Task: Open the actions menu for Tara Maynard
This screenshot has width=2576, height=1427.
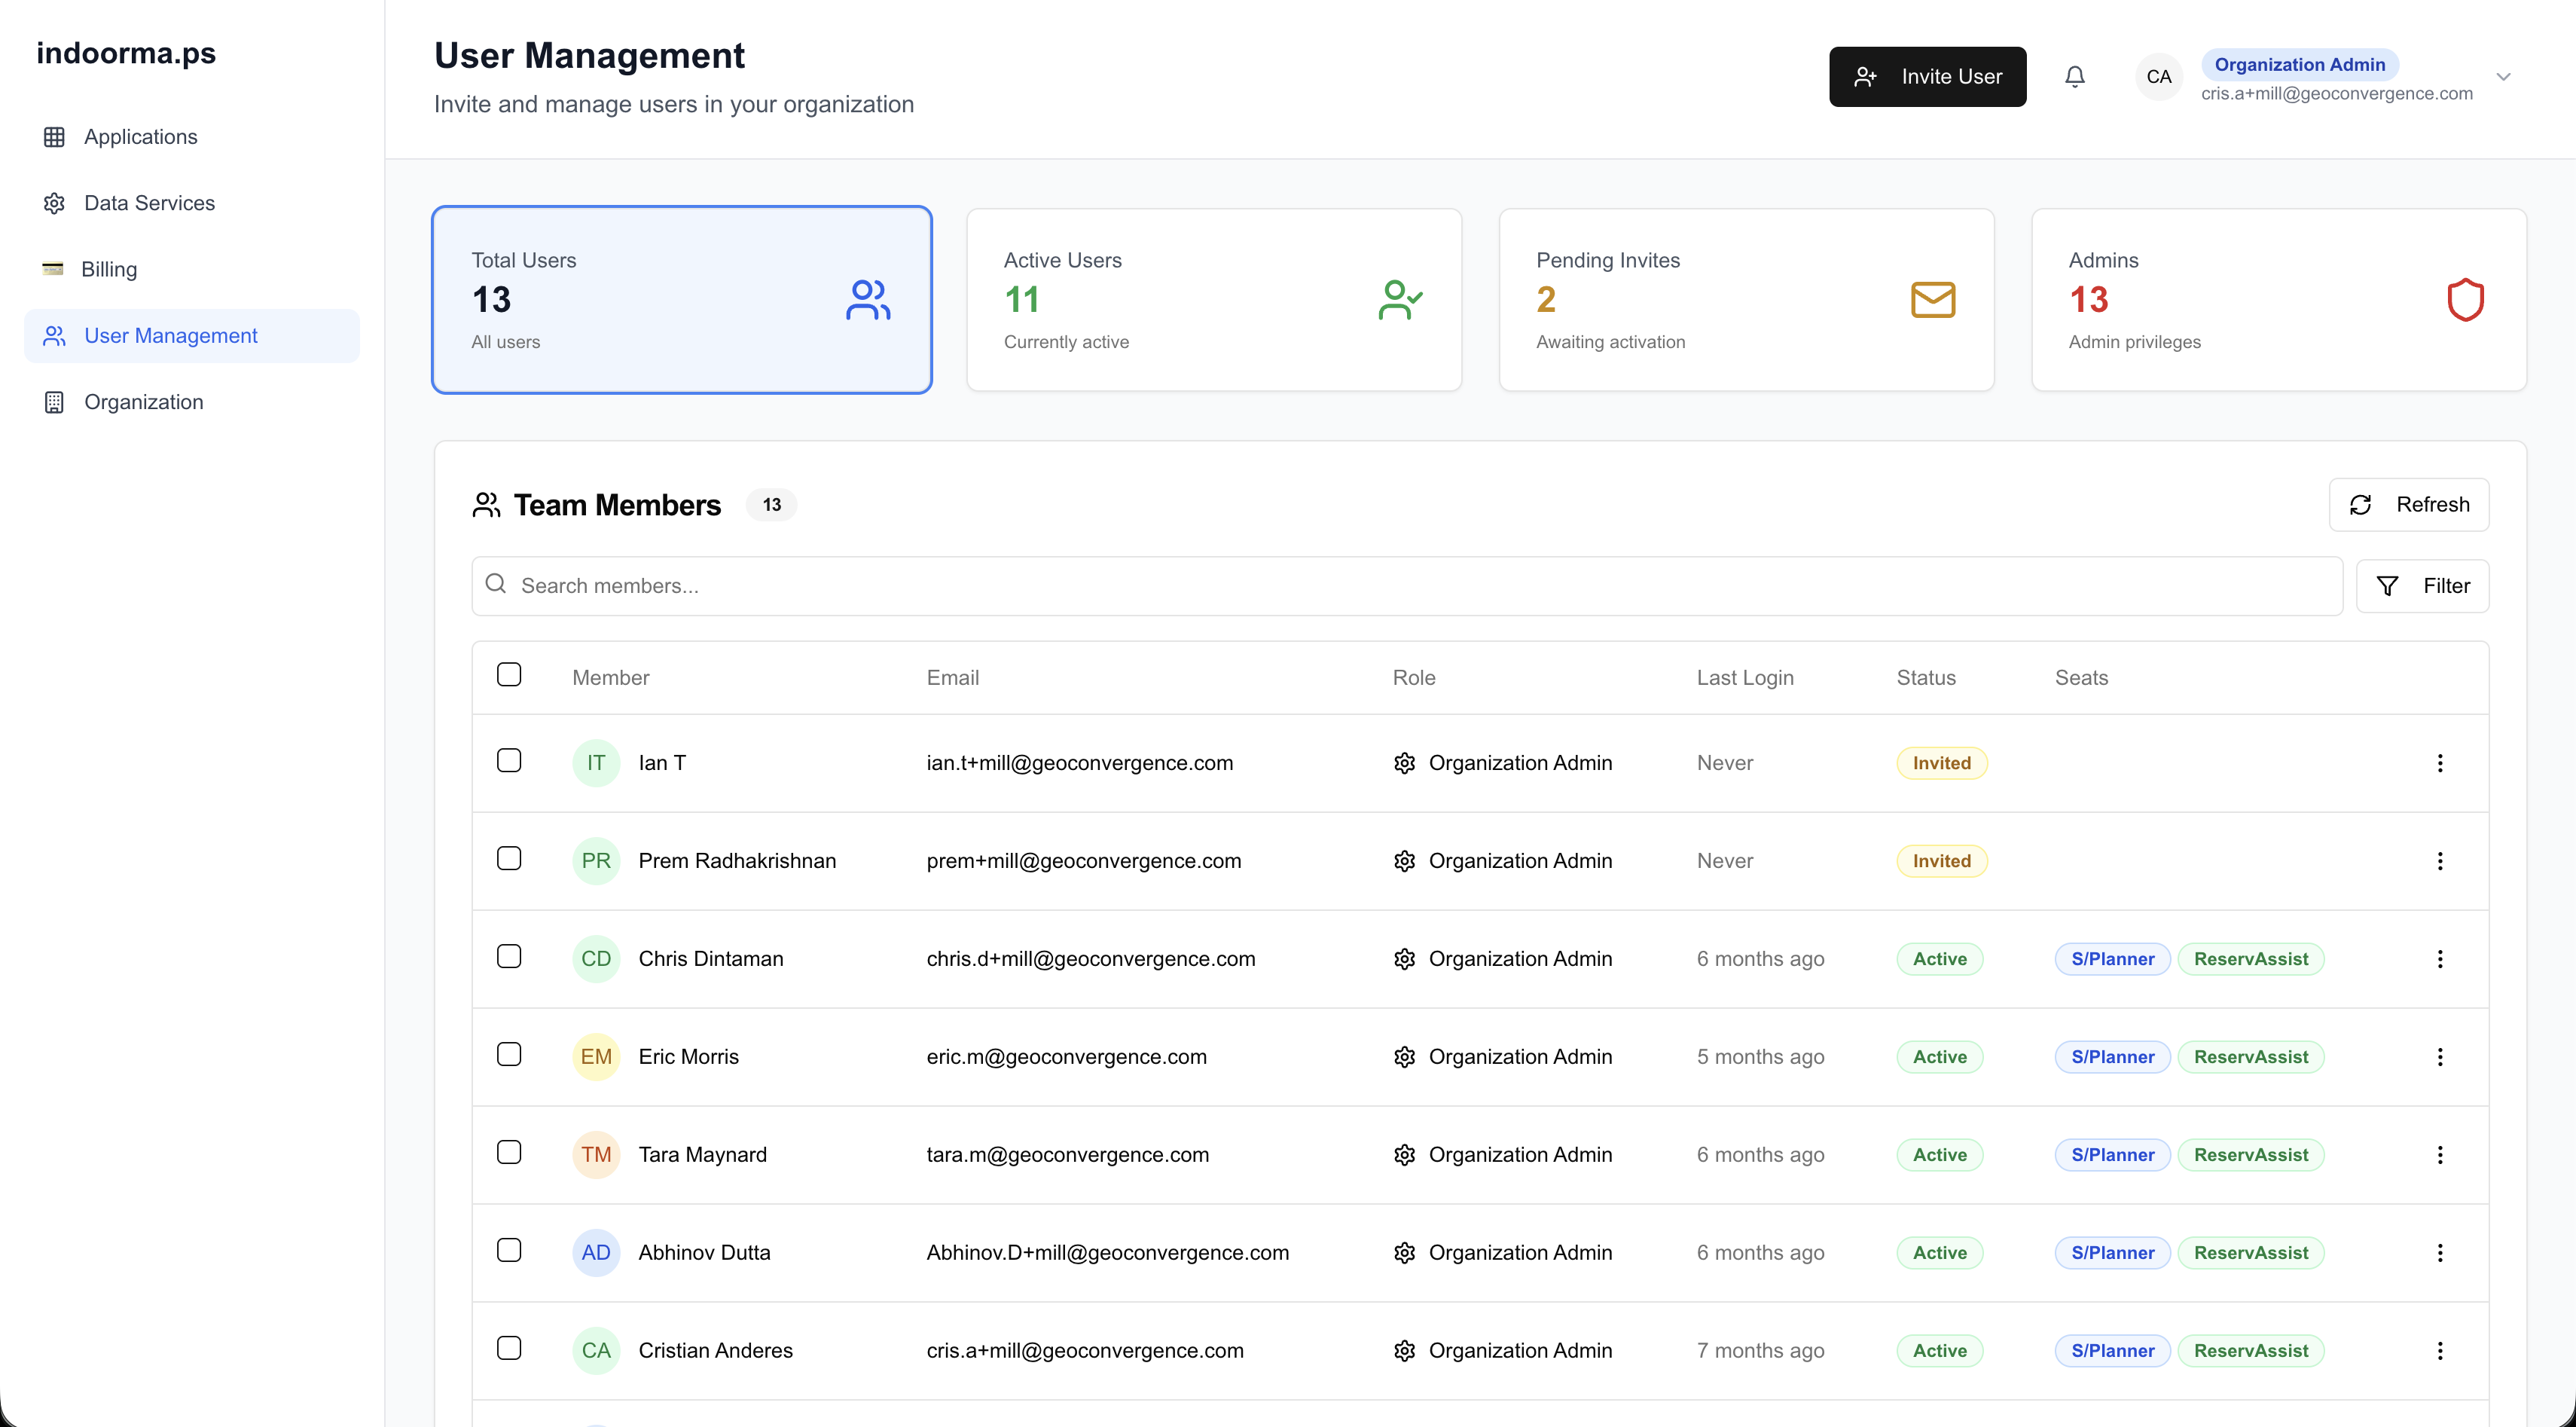Action: click(x=2440, y=1155)
